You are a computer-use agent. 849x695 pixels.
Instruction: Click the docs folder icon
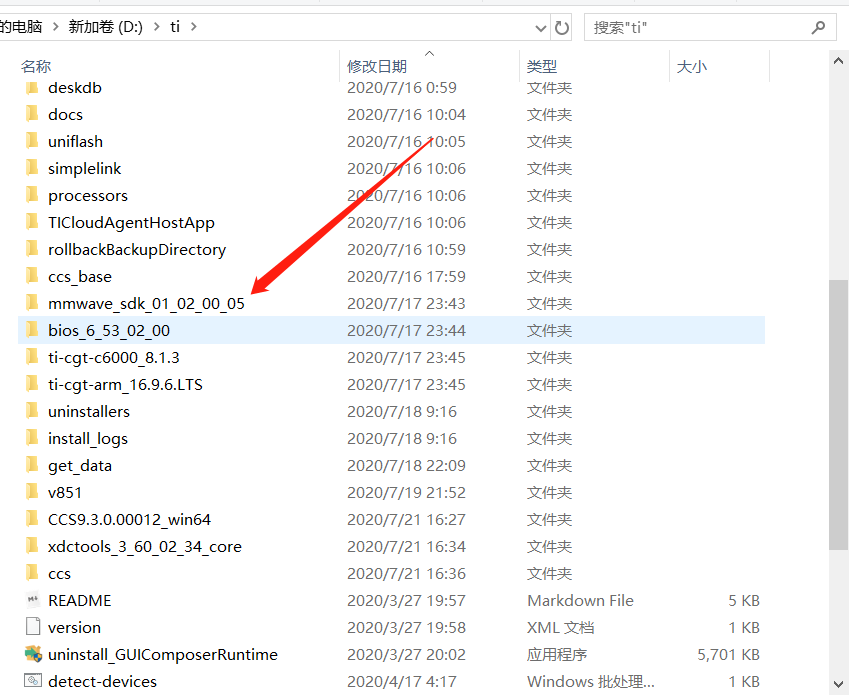32,114
